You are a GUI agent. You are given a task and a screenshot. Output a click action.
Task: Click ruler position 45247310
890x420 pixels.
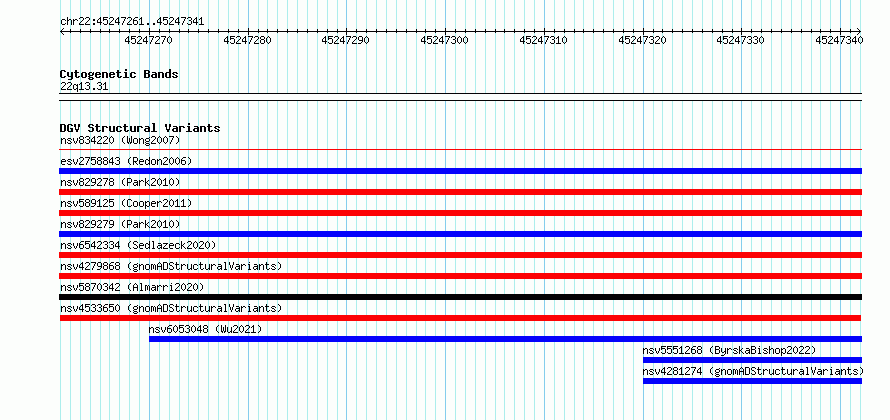click(544, 40)
